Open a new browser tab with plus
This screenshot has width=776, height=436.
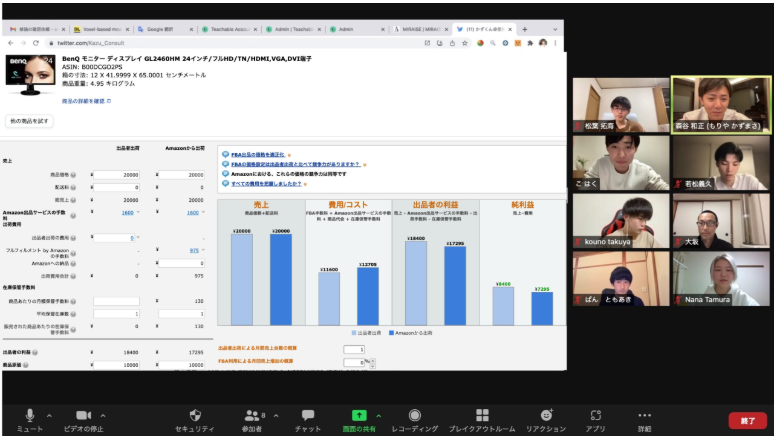[525, 29]
